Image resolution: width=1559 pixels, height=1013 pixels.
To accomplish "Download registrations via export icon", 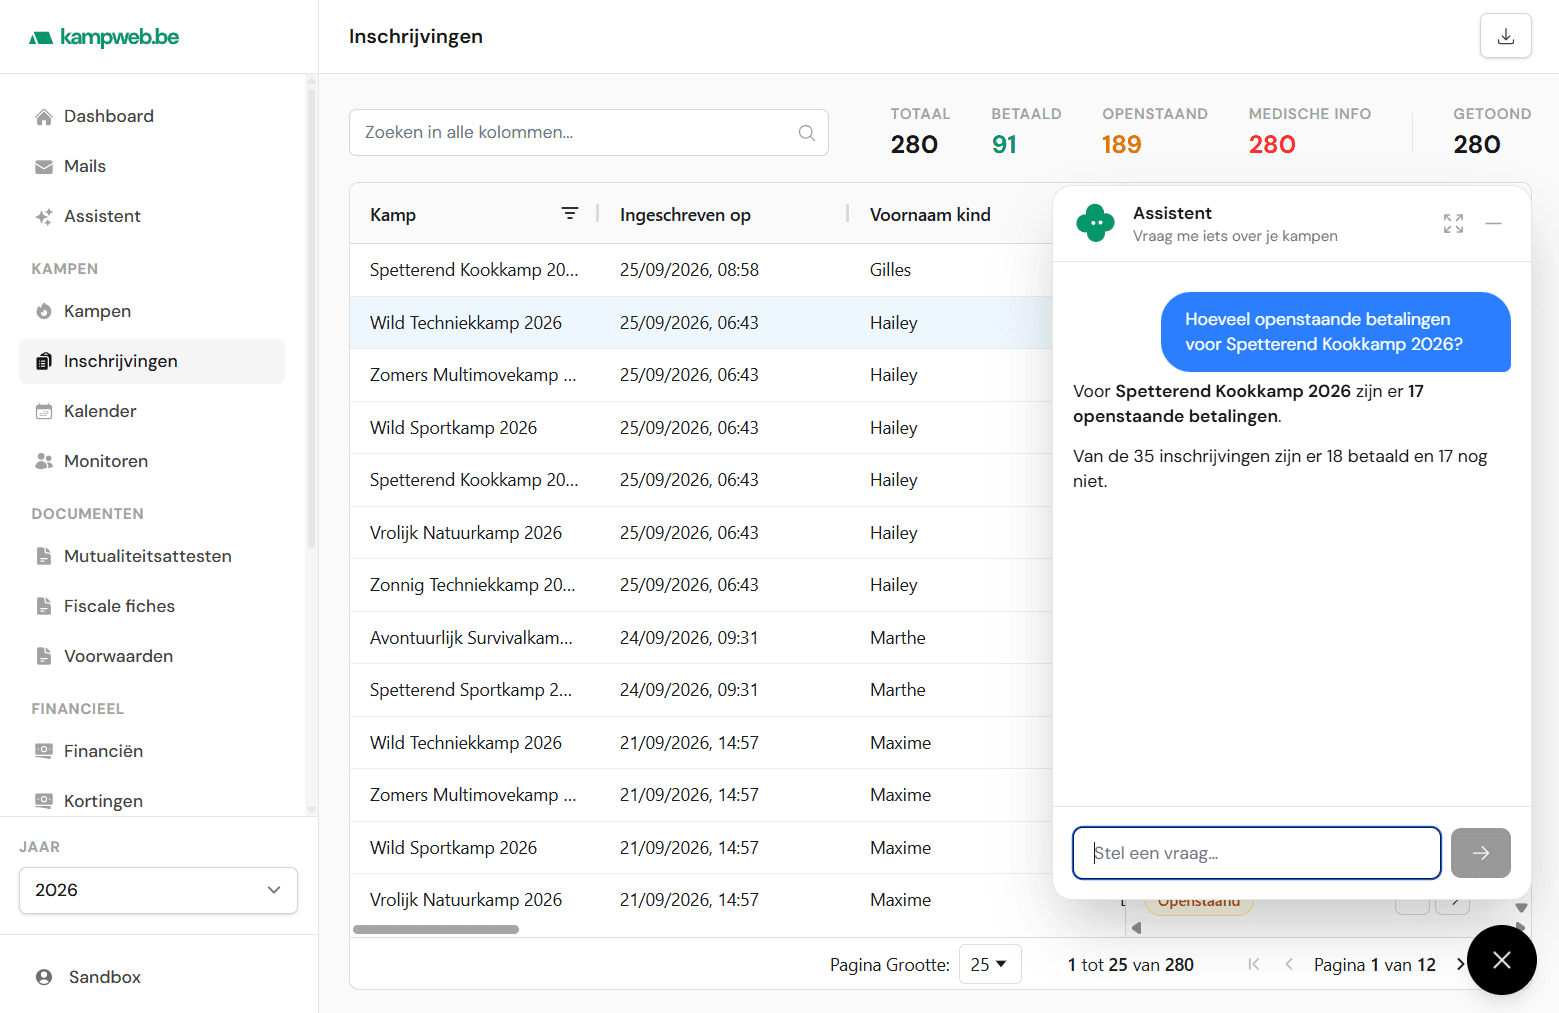I will point(1506,36).
